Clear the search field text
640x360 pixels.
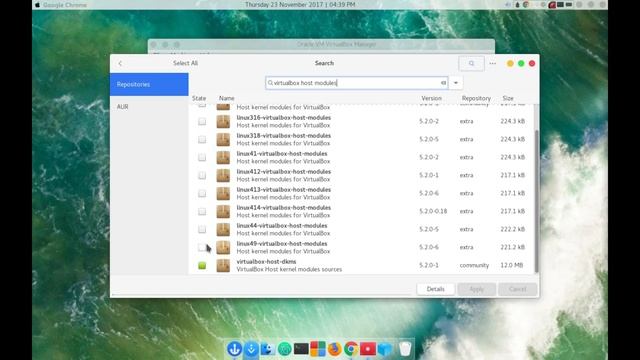tap(443, 83)
